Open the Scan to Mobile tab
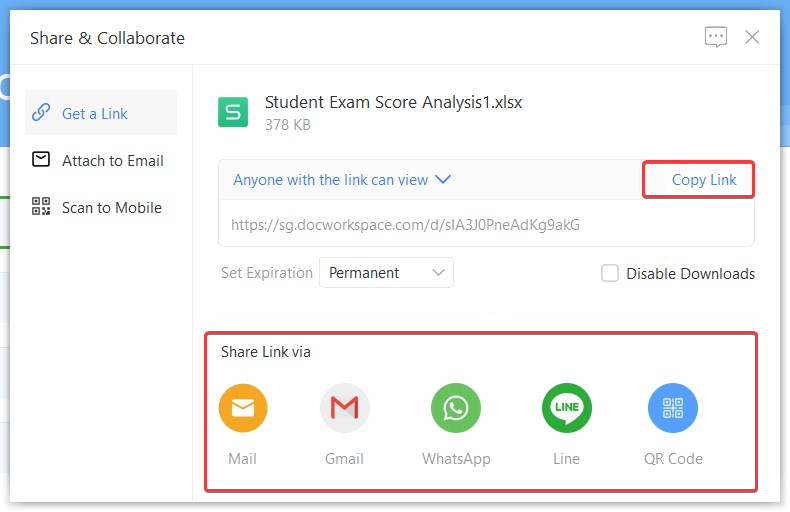This screenshot has height=512, width=790. [x=111, y=208]
